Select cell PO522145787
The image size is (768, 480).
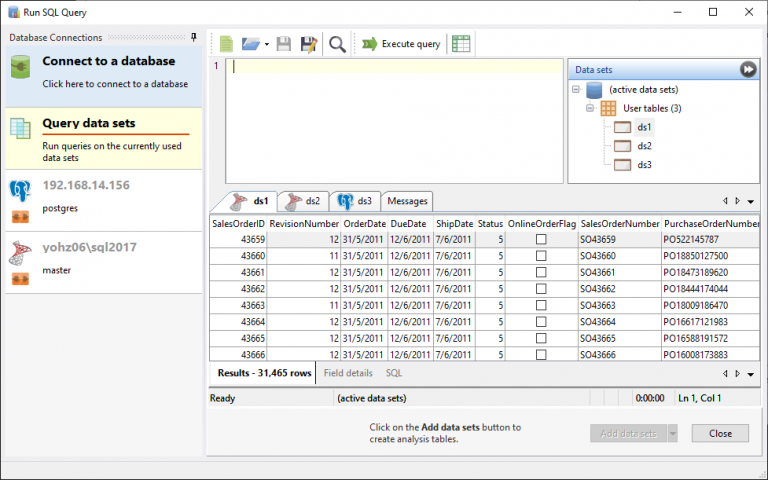710,240
